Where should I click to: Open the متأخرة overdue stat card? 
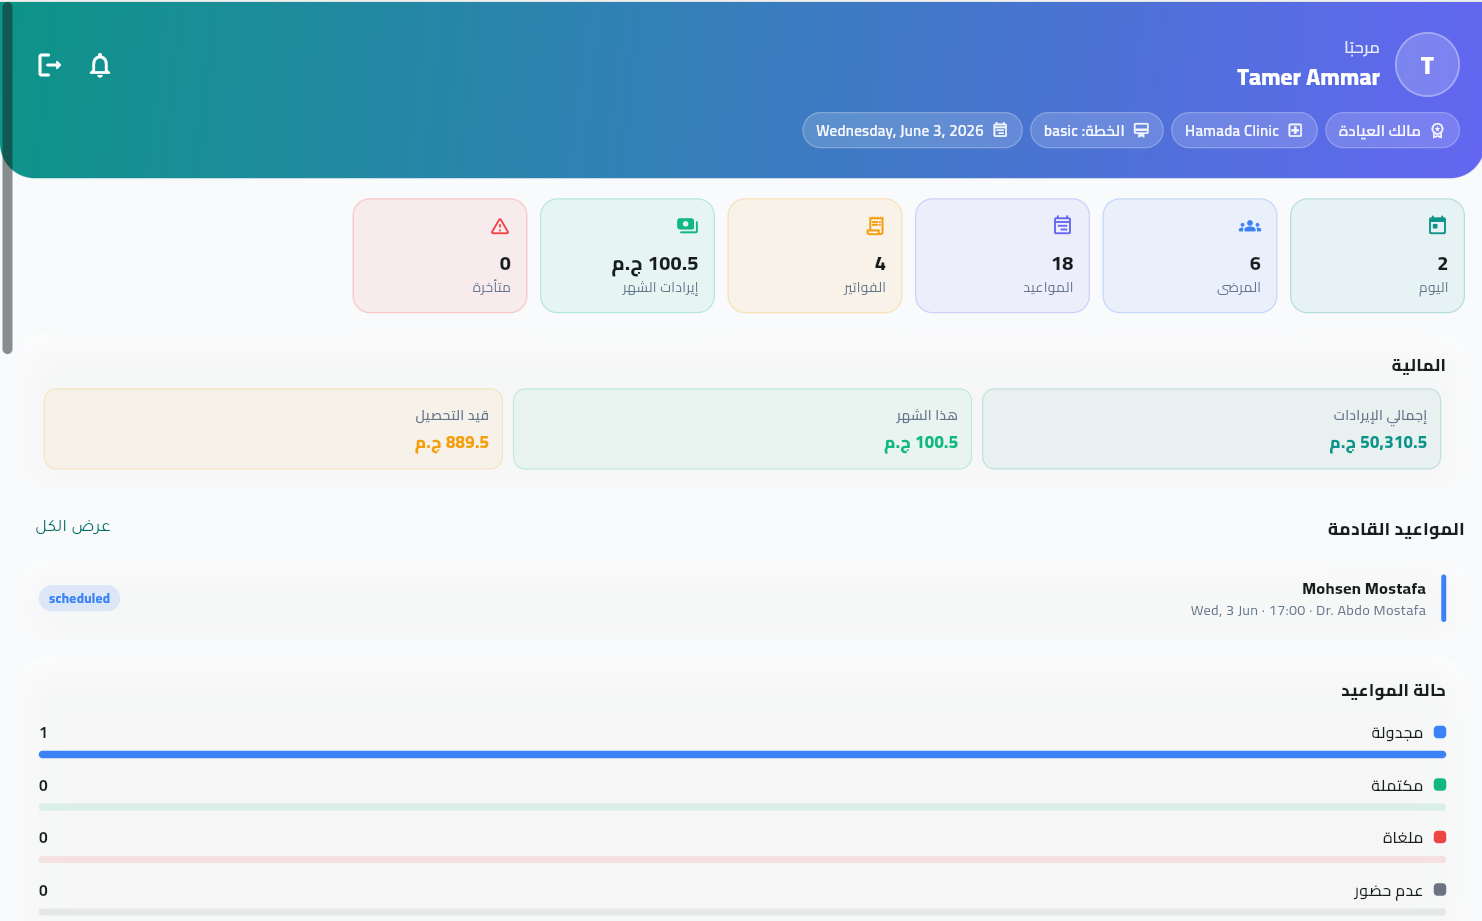440,256
